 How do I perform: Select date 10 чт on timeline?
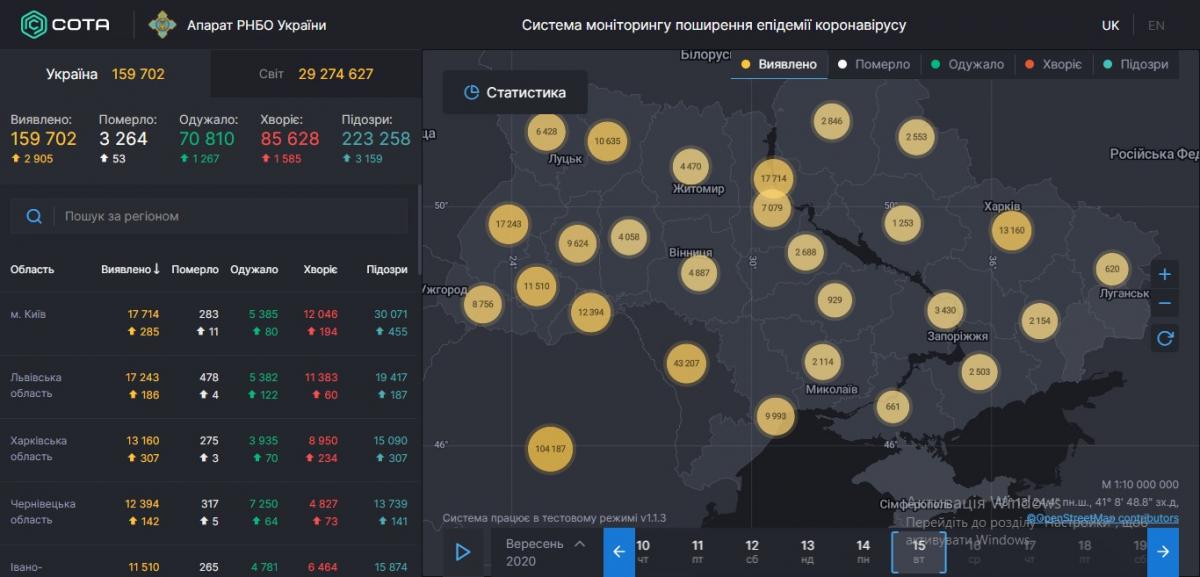click(x=643, y=552)
